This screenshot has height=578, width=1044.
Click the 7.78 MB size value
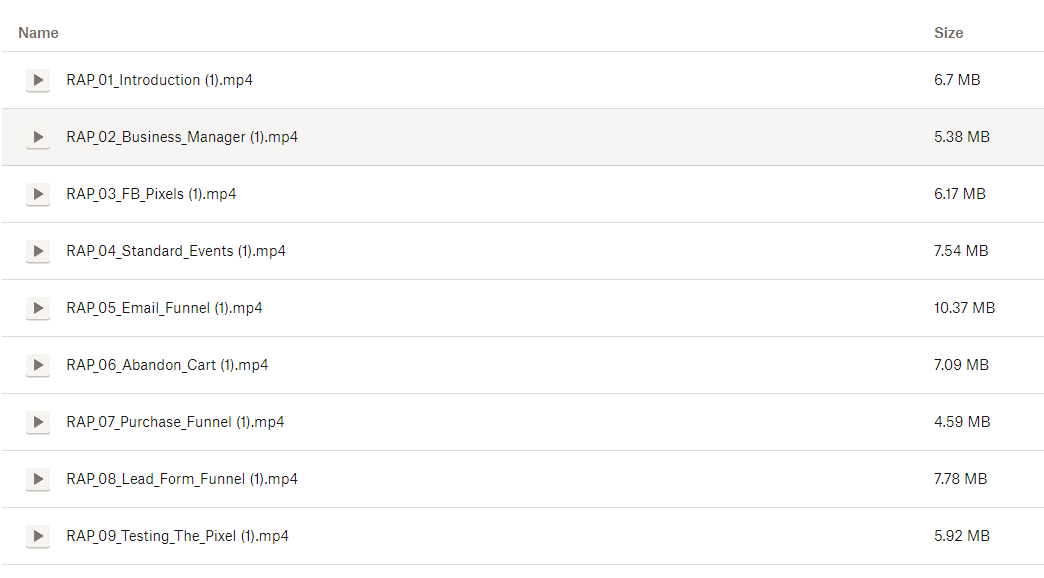(960, 479)
